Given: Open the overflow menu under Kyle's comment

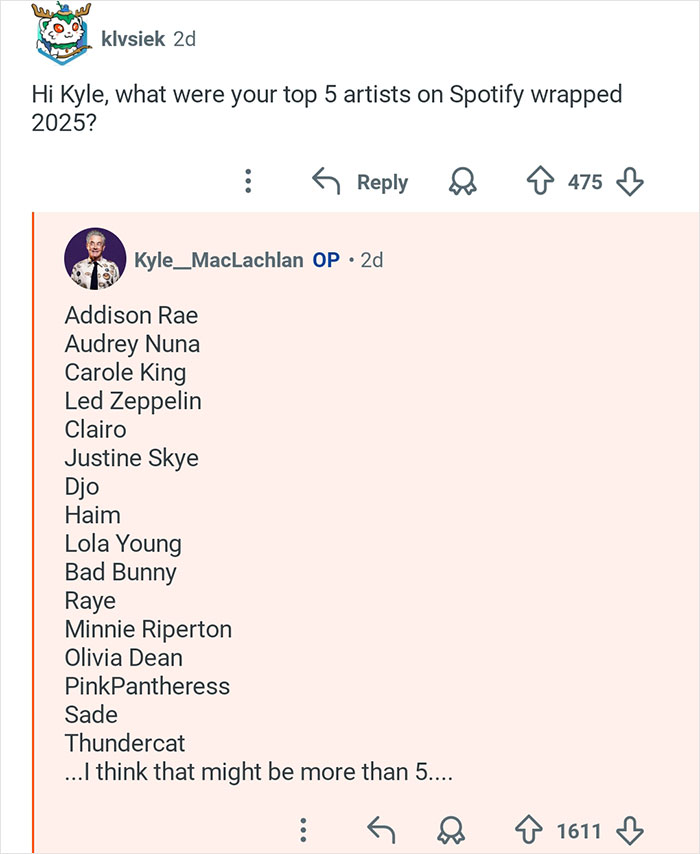Looking at the screenshot, I should 303,830.
